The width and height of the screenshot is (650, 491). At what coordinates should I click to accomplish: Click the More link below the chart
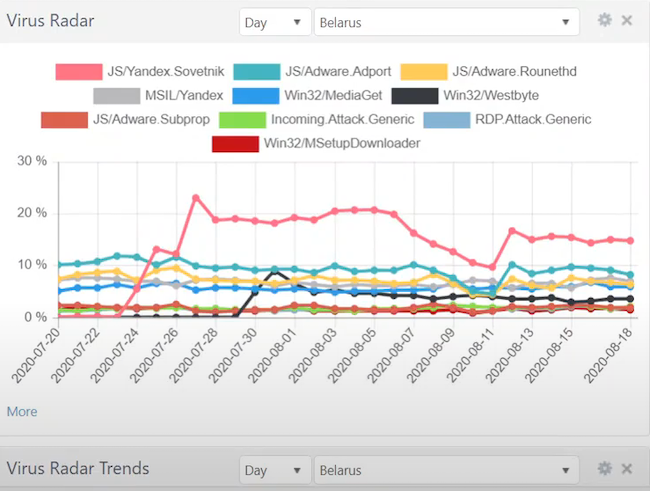point(22,411)
